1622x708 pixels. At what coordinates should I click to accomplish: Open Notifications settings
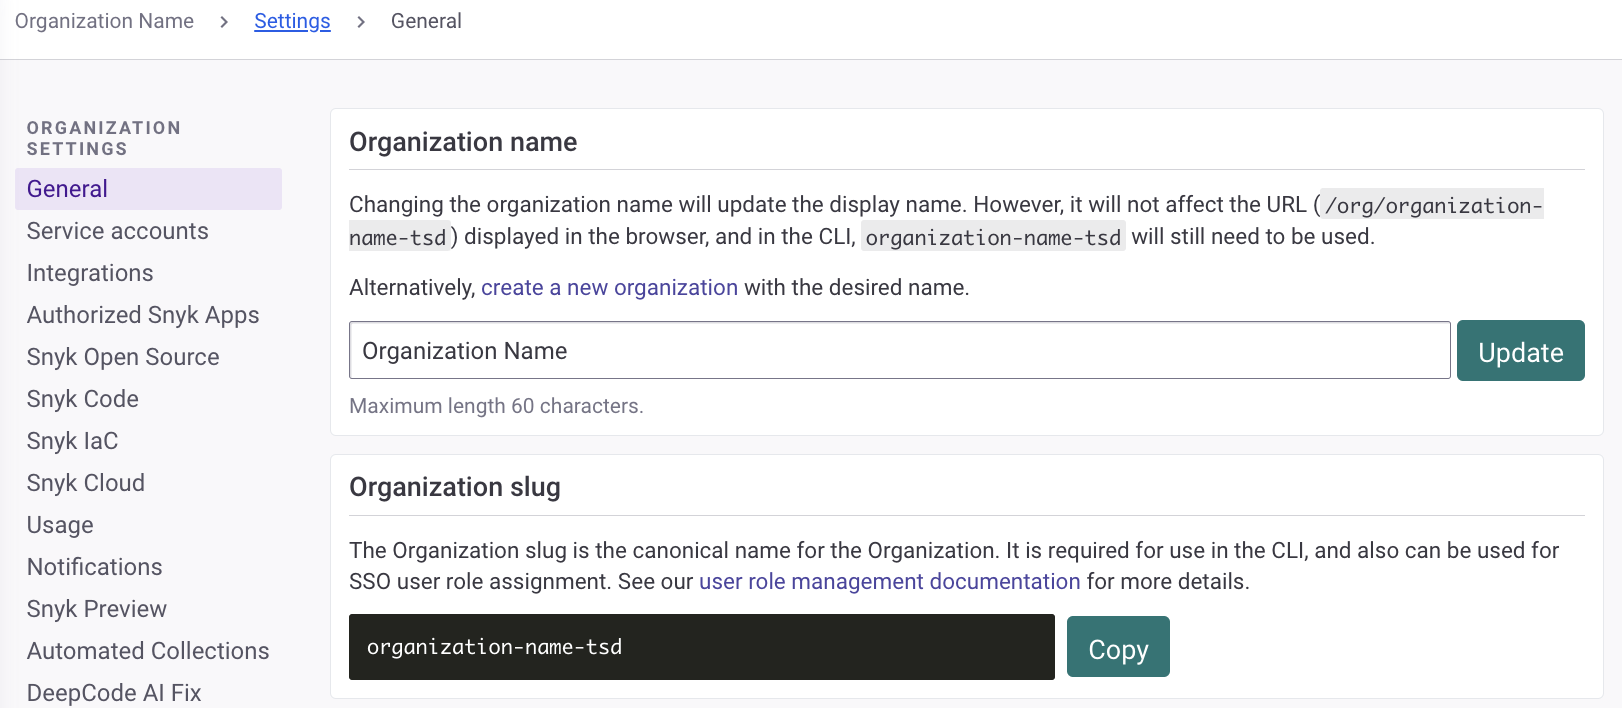[x=94, y=567]
